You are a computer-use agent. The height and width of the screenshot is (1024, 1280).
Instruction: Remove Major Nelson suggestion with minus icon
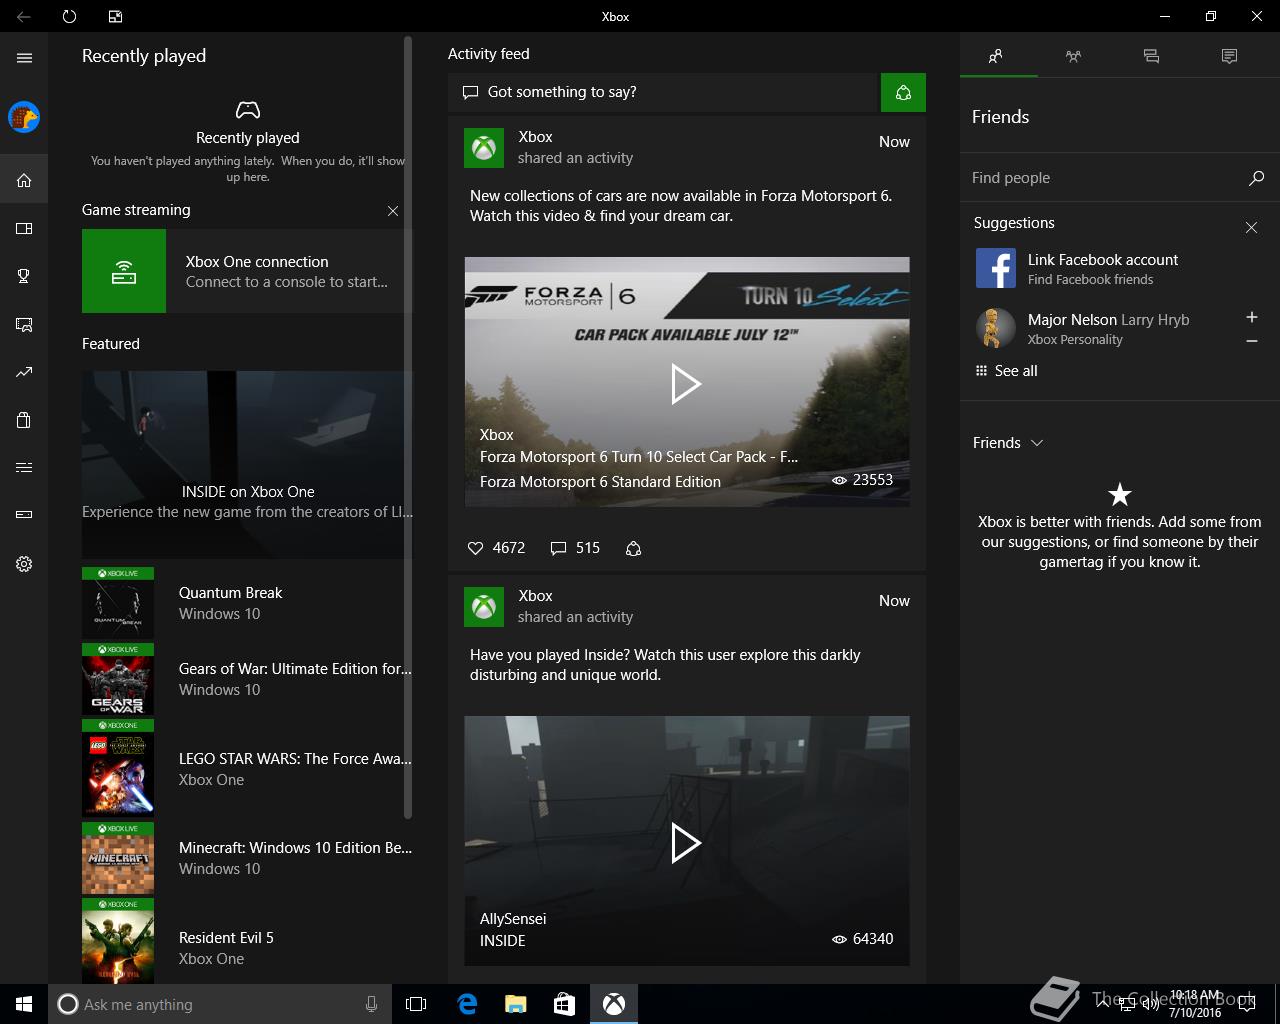(x=1251, y=342)
